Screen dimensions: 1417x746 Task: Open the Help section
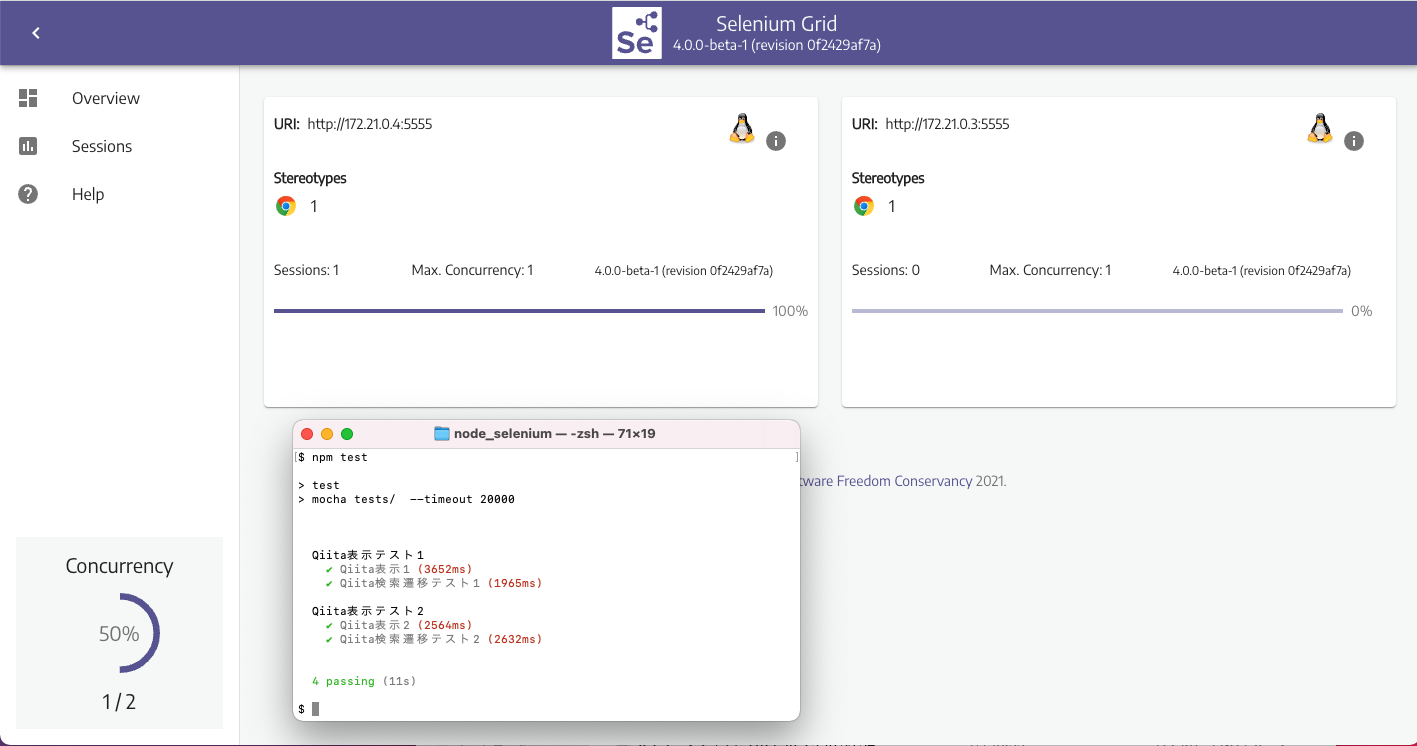tap(87, 194)
